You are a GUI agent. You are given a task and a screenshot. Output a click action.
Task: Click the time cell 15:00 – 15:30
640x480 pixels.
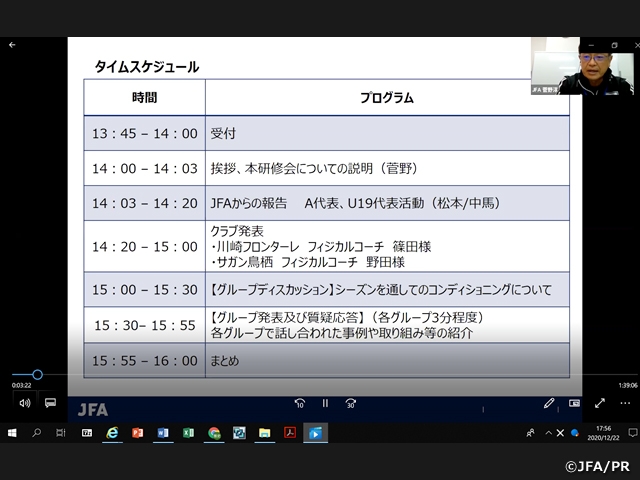(145, 290)
